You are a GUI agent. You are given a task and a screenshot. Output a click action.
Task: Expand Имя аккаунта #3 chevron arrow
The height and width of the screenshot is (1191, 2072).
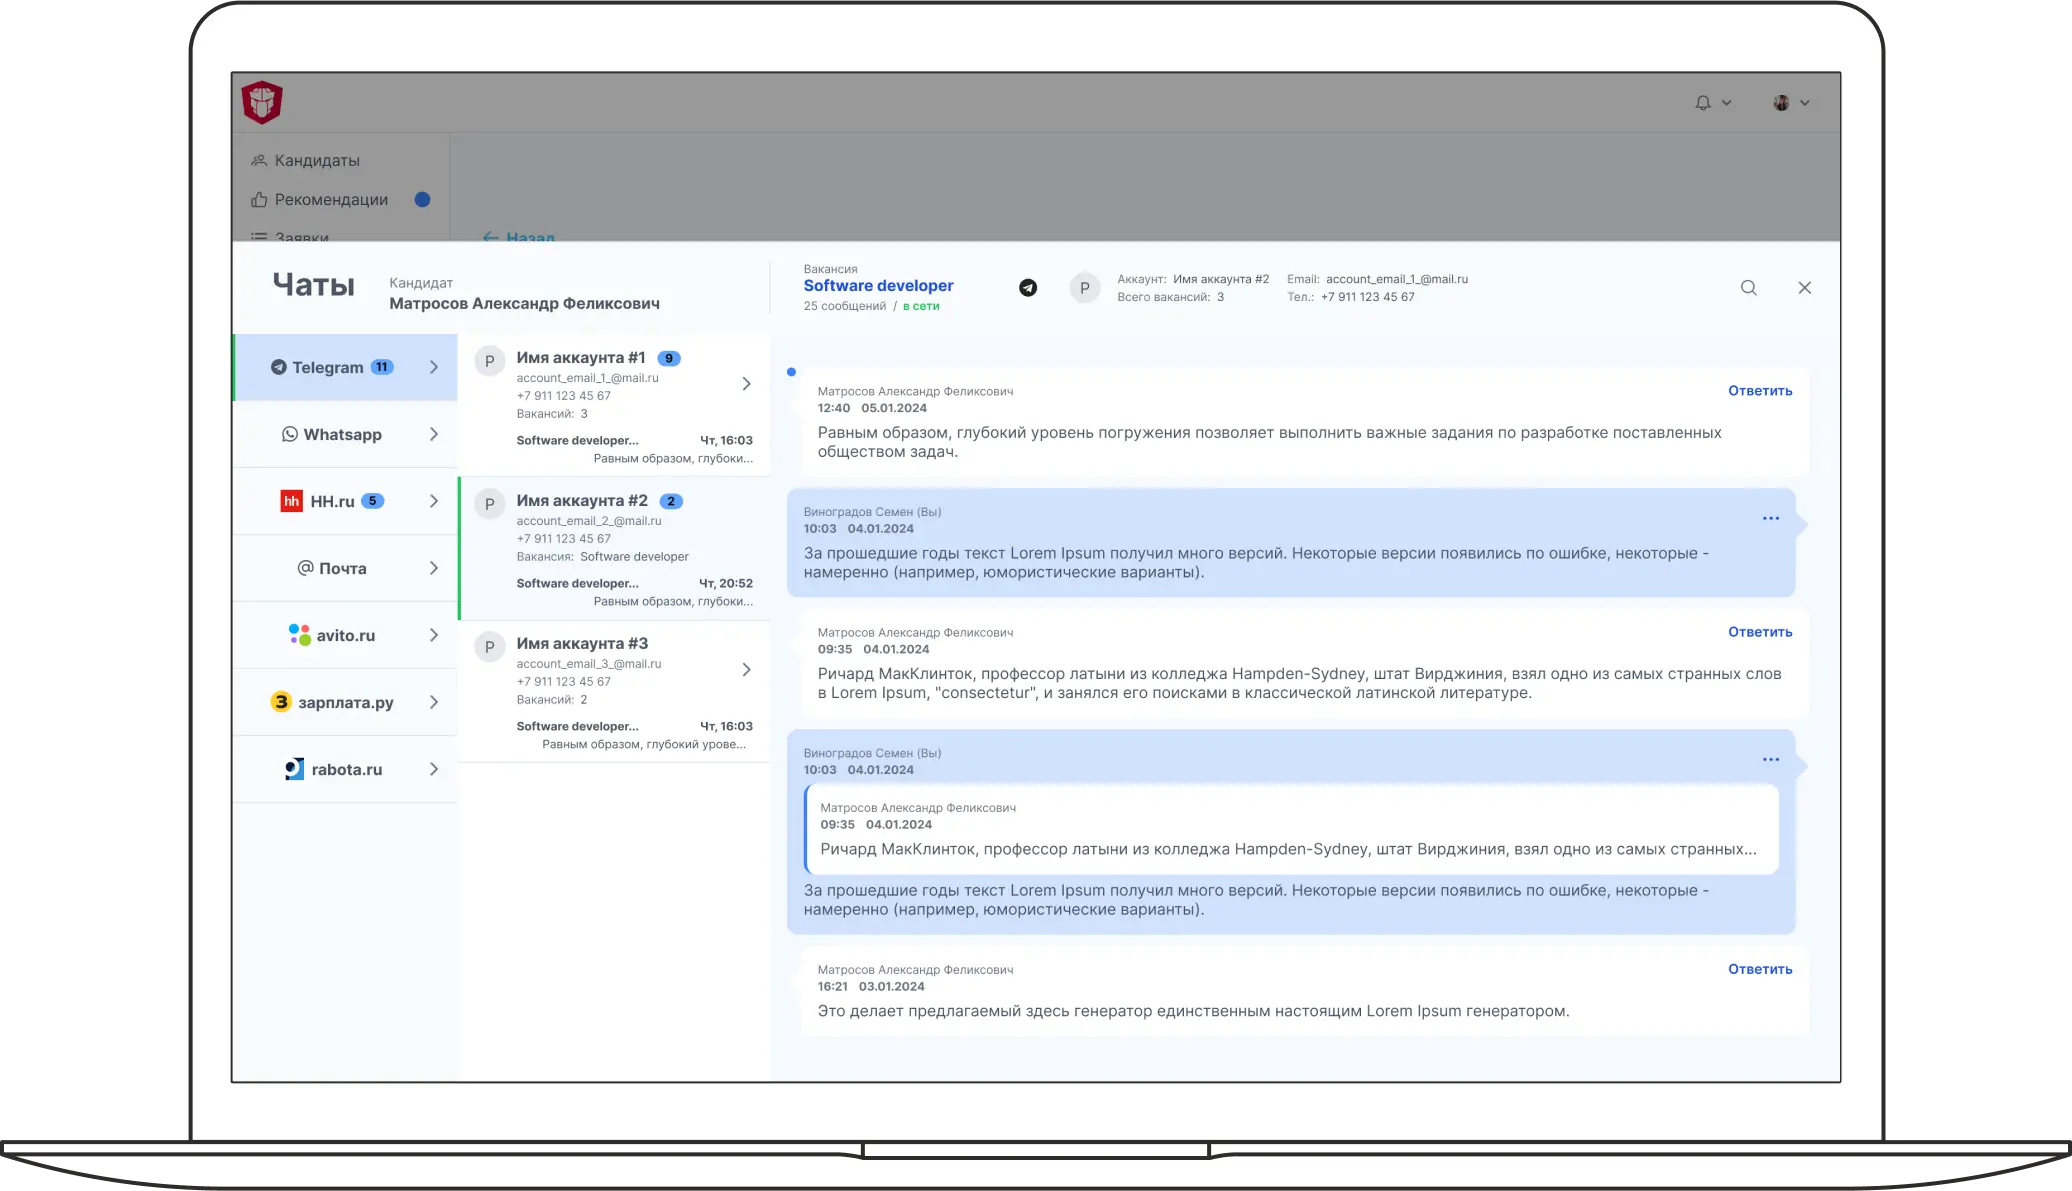tap(746, 670)
